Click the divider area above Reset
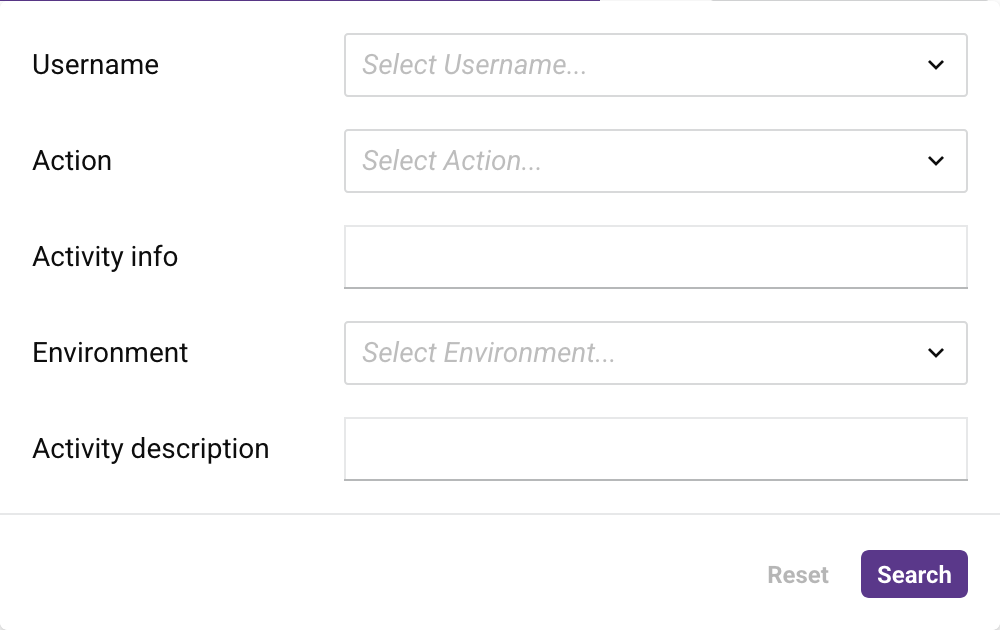 [500, 512]
